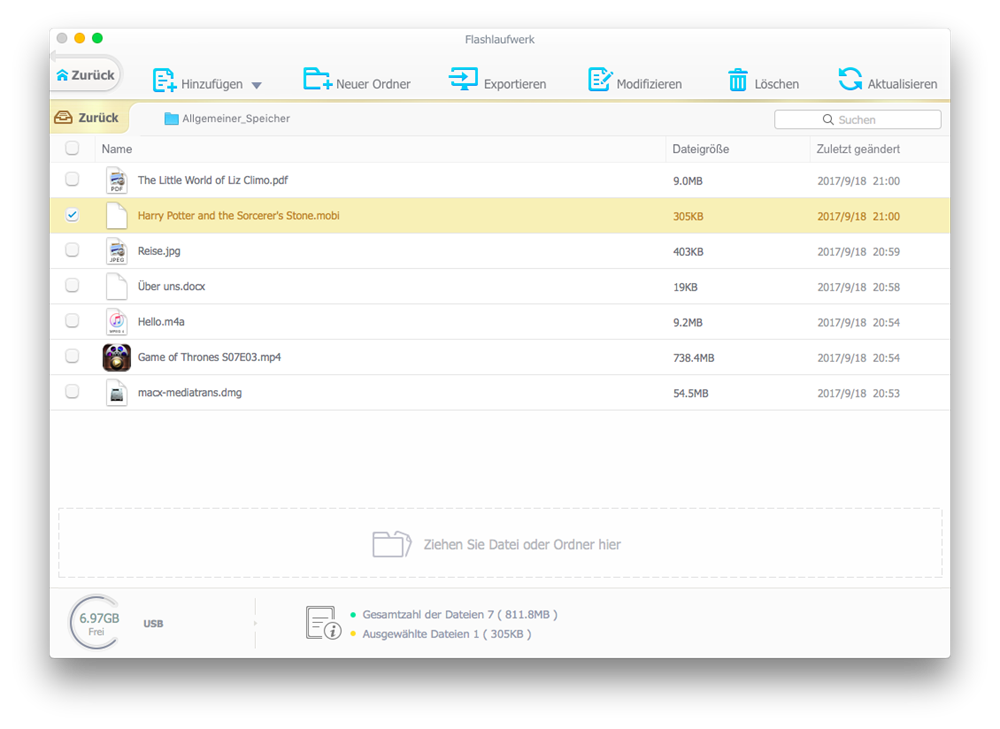
Task: Click the Modifizieren edit icon
Action: tap(600, 79)
